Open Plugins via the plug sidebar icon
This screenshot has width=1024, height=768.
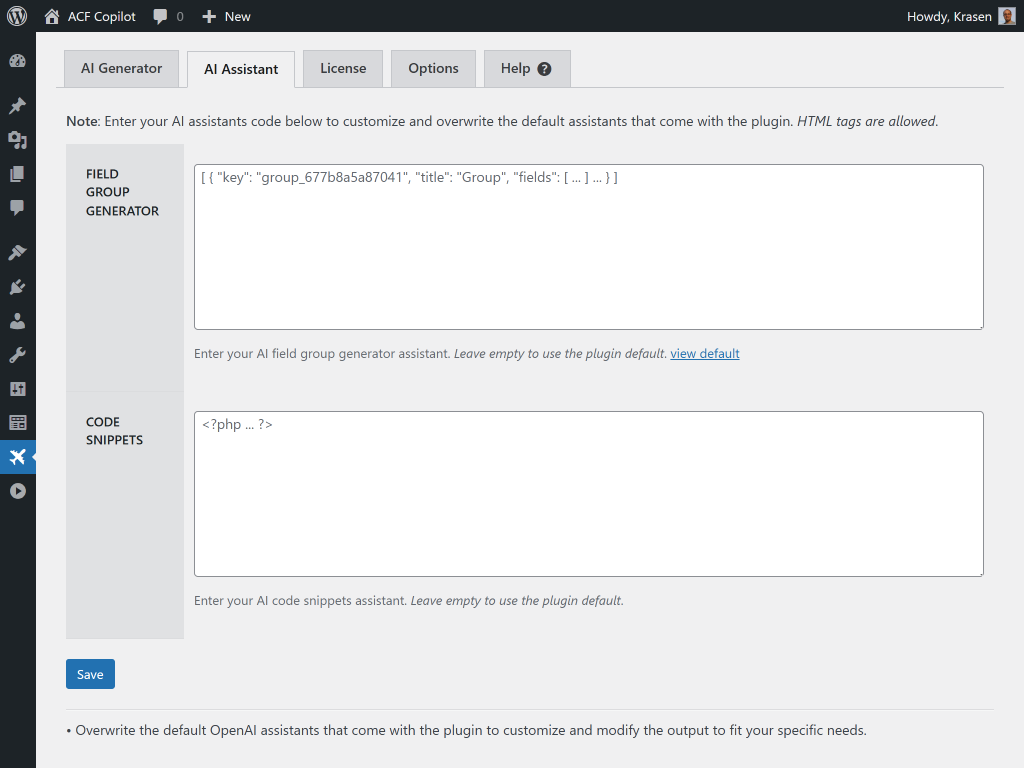coord(18,286)
